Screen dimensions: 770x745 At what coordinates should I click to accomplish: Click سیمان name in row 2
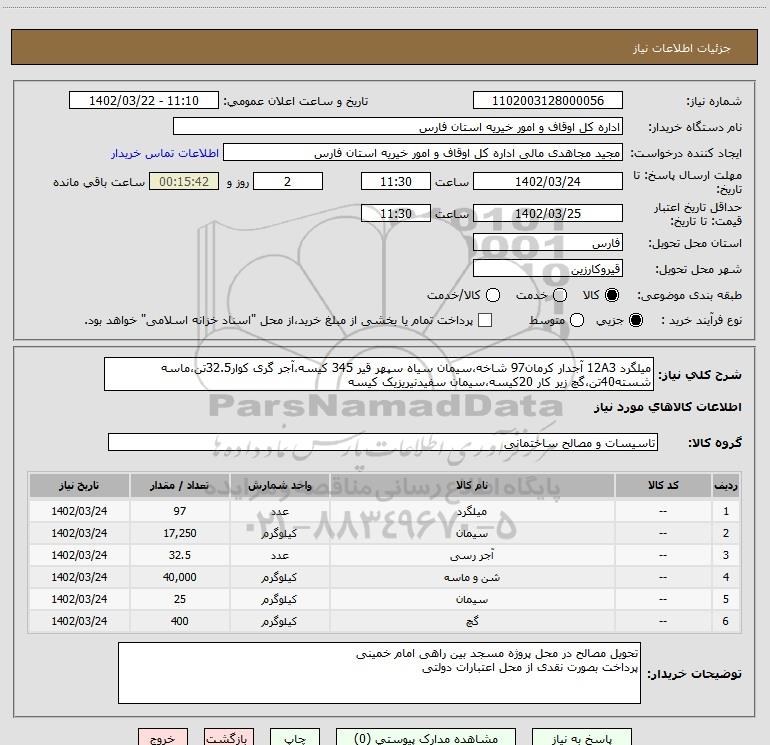pos(472,533)
